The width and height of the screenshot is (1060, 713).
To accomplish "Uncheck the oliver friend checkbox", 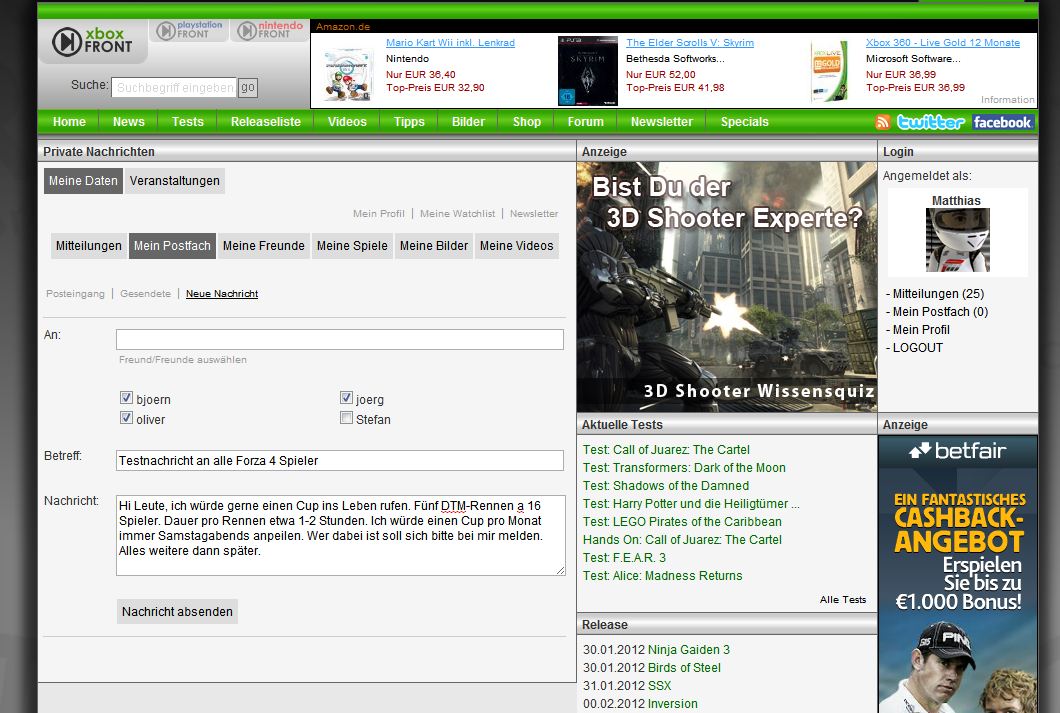I will point(126,418).
